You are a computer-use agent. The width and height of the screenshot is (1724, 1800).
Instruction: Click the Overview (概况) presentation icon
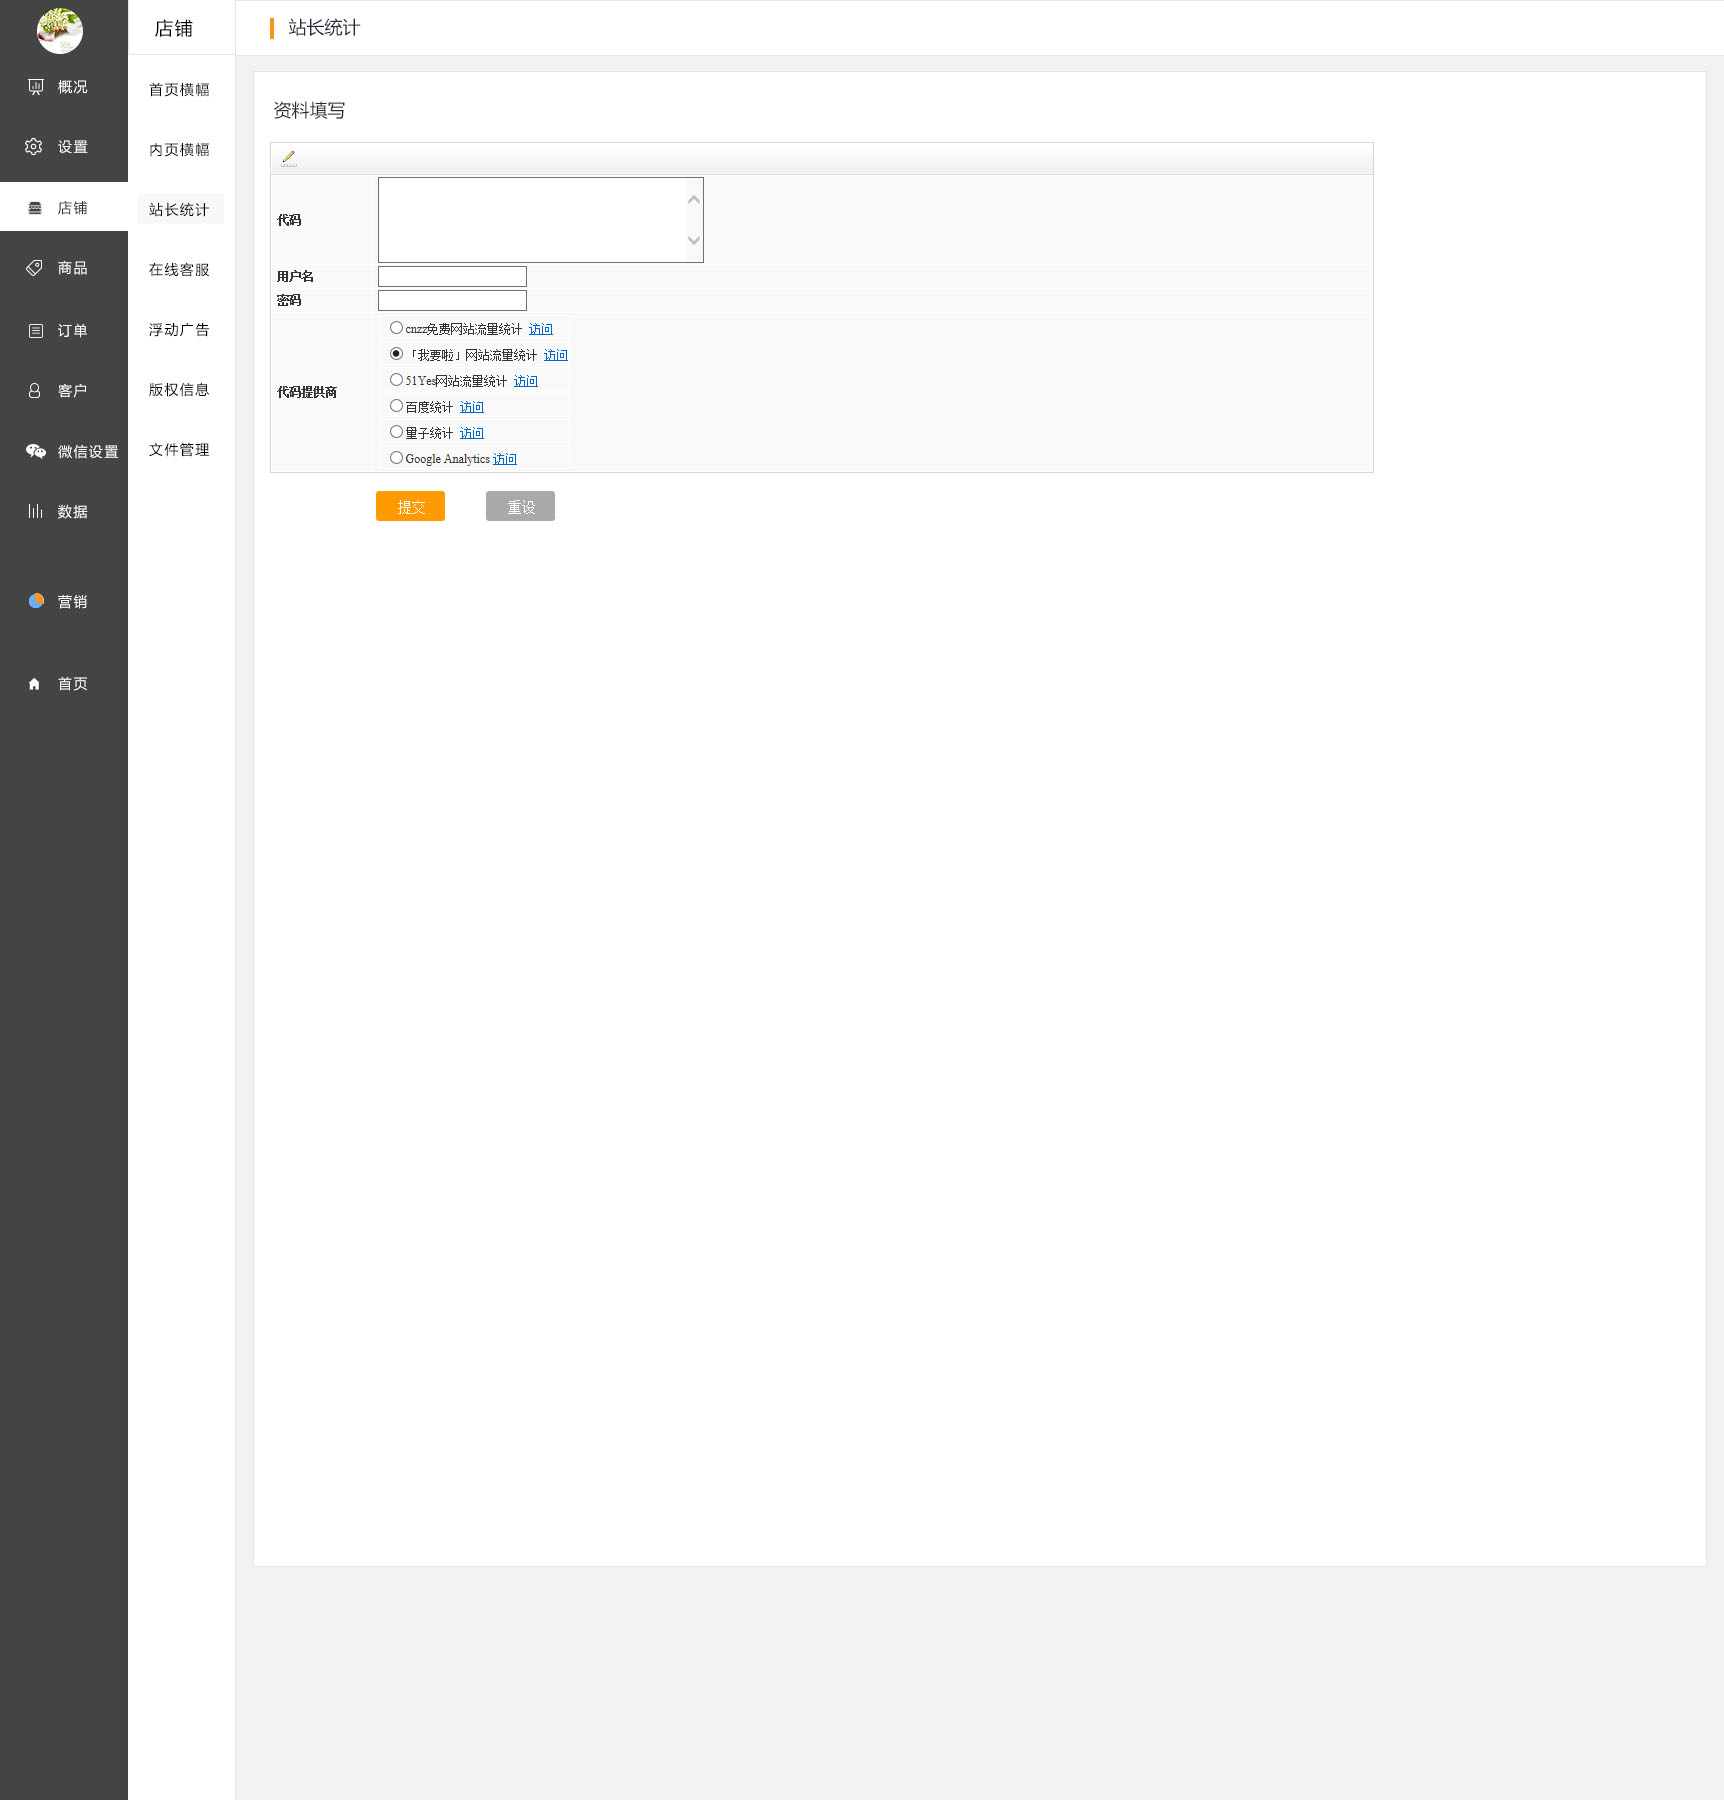[x=36, y=87]
